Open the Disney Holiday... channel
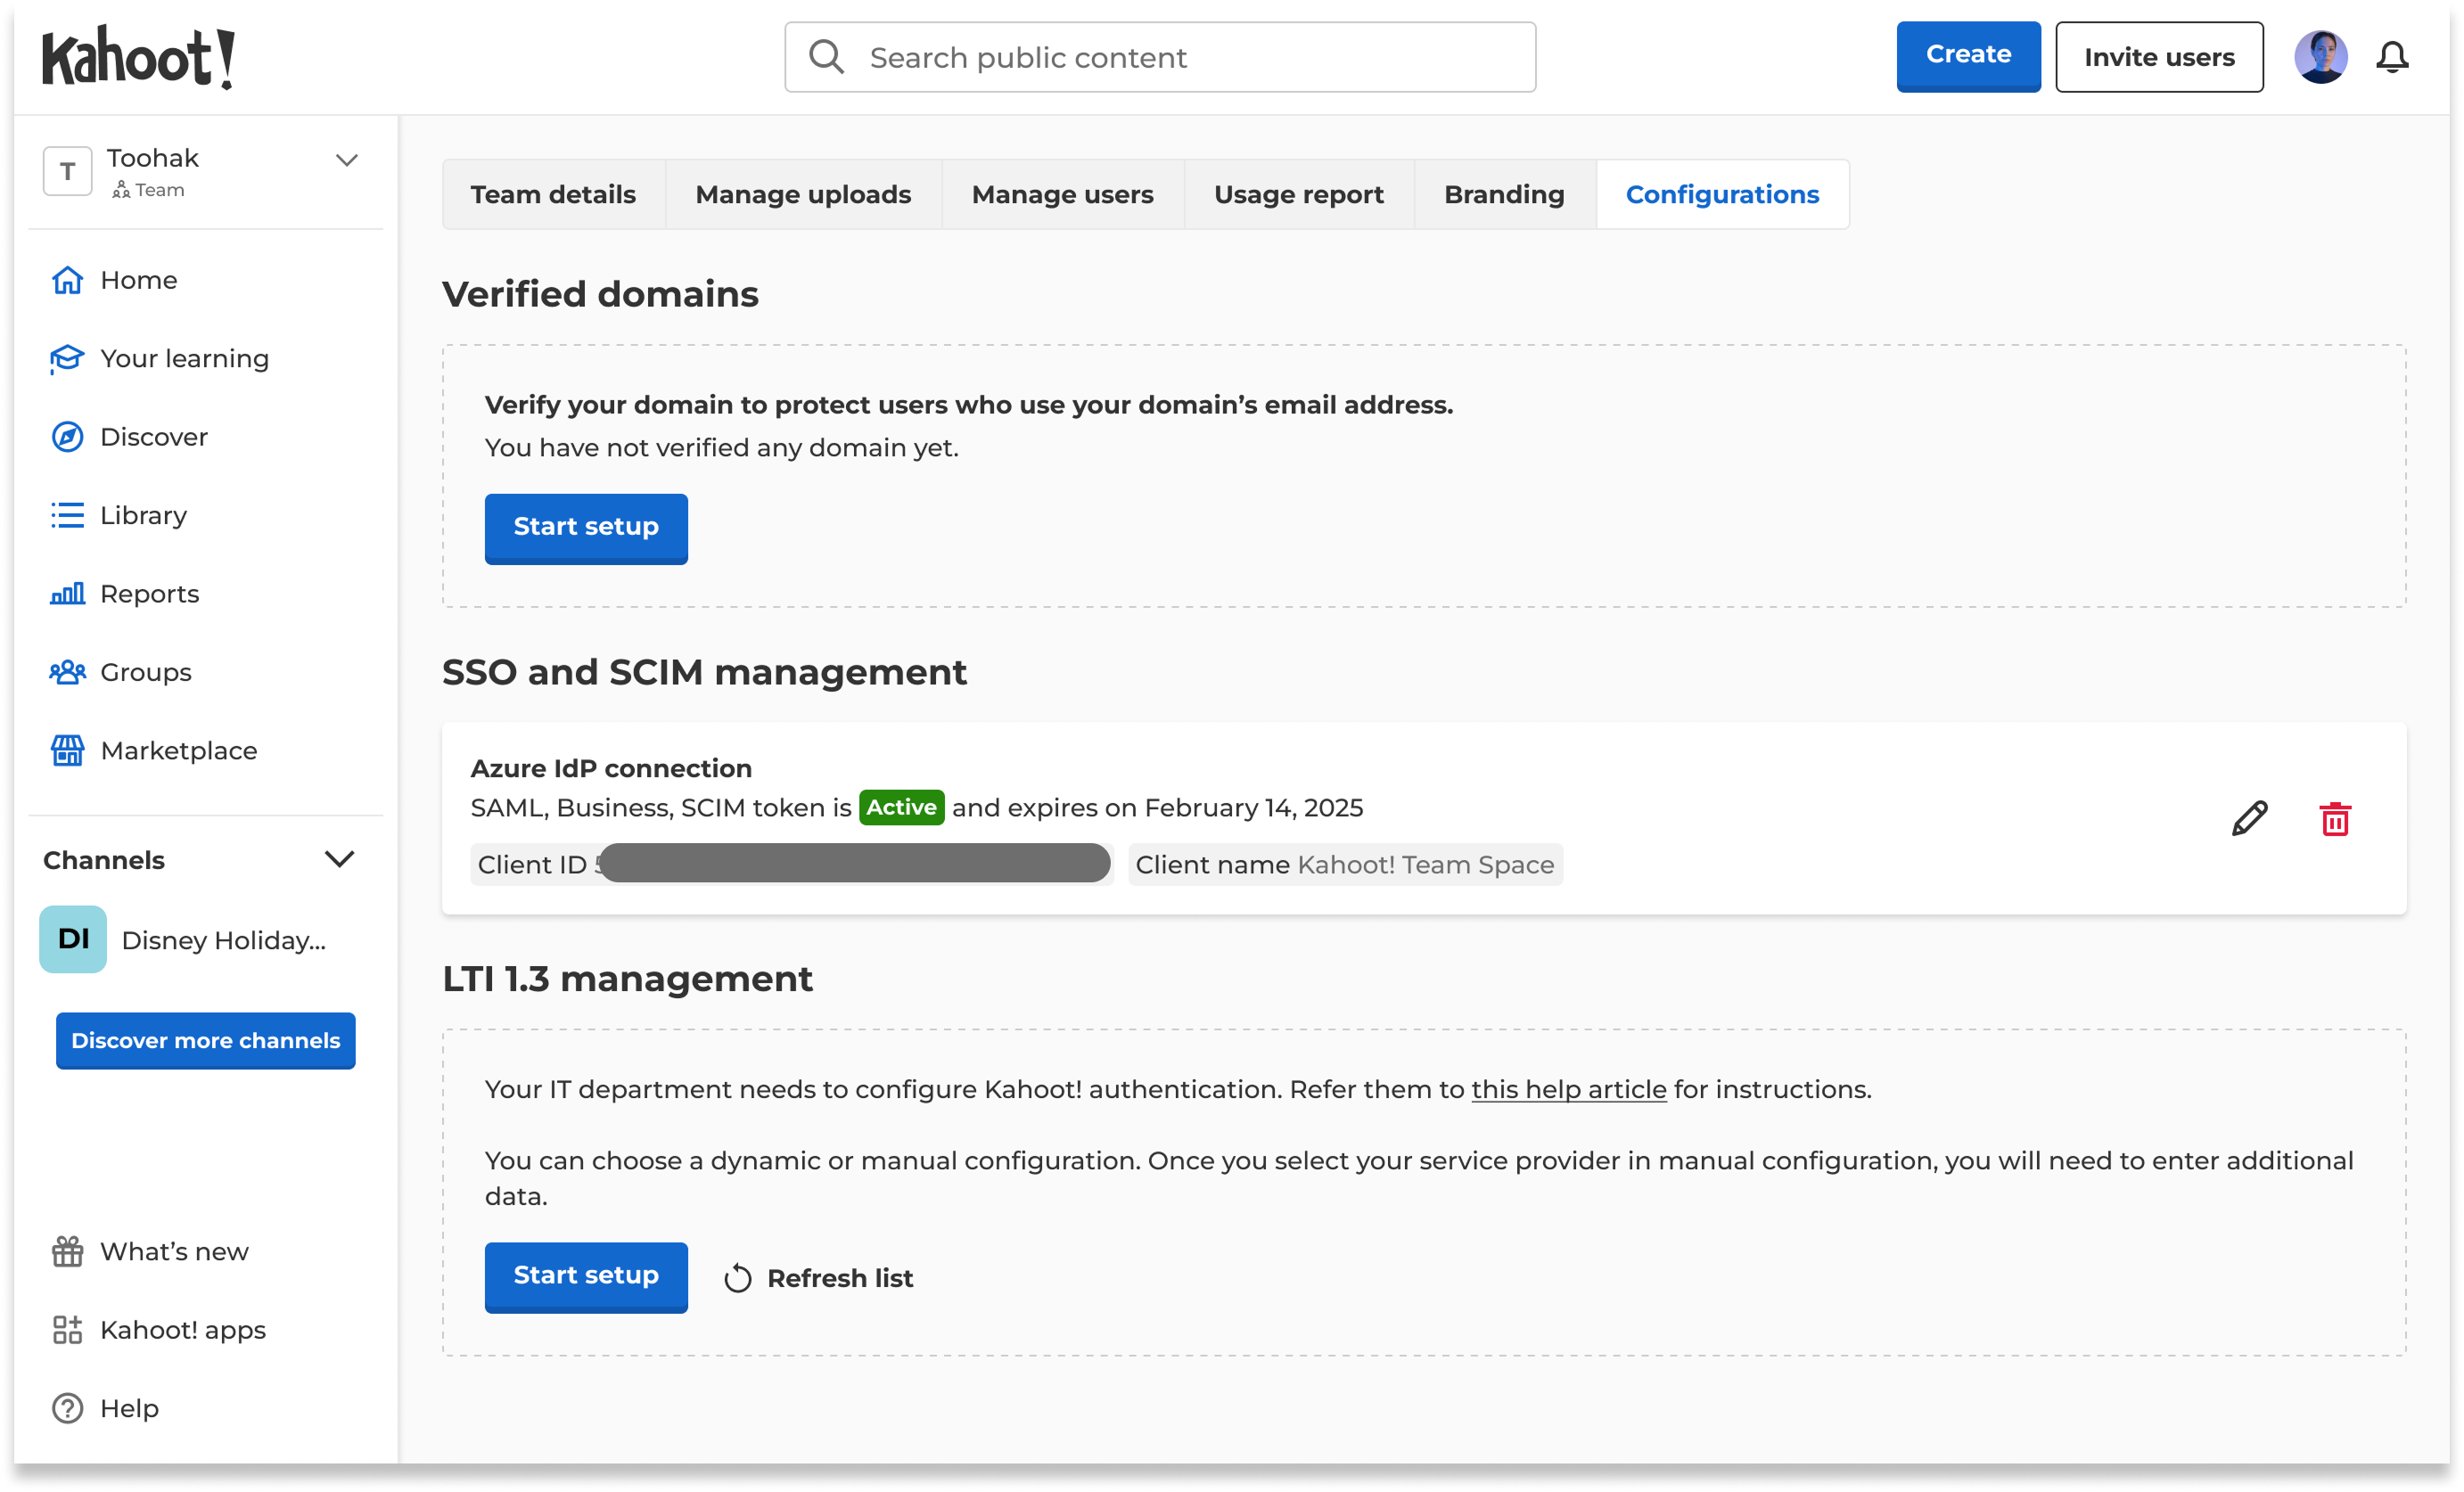 coord(223,940)
